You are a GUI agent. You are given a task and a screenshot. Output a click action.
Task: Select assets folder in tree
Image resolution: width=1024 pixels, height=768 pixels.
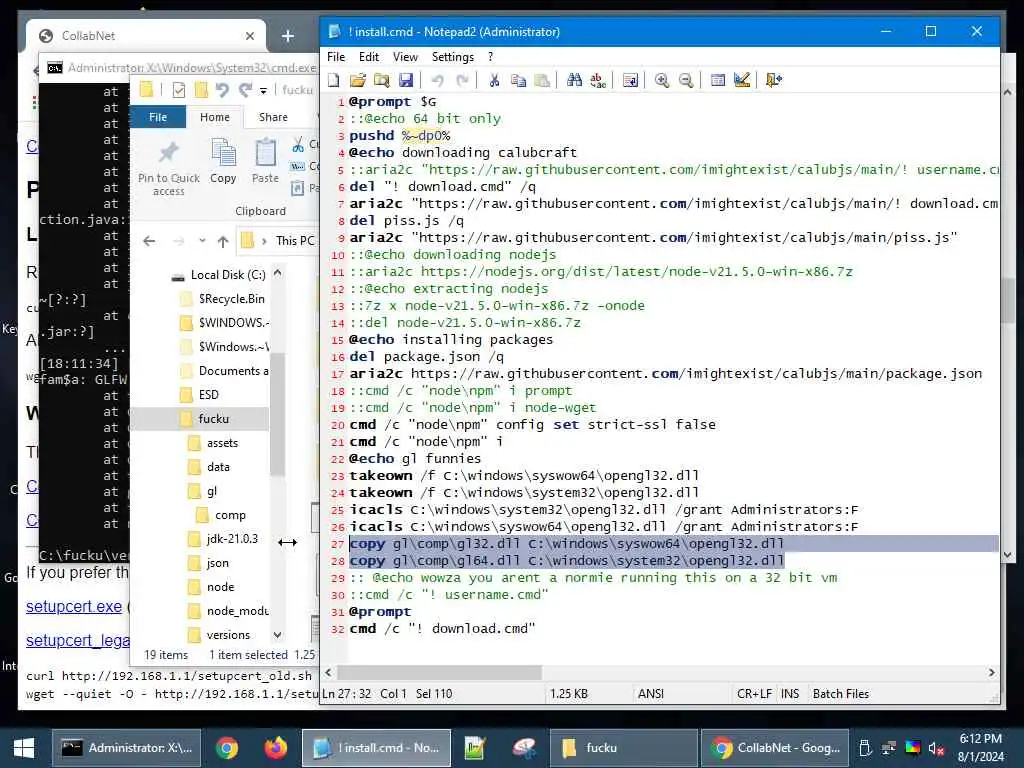(213, 443)
